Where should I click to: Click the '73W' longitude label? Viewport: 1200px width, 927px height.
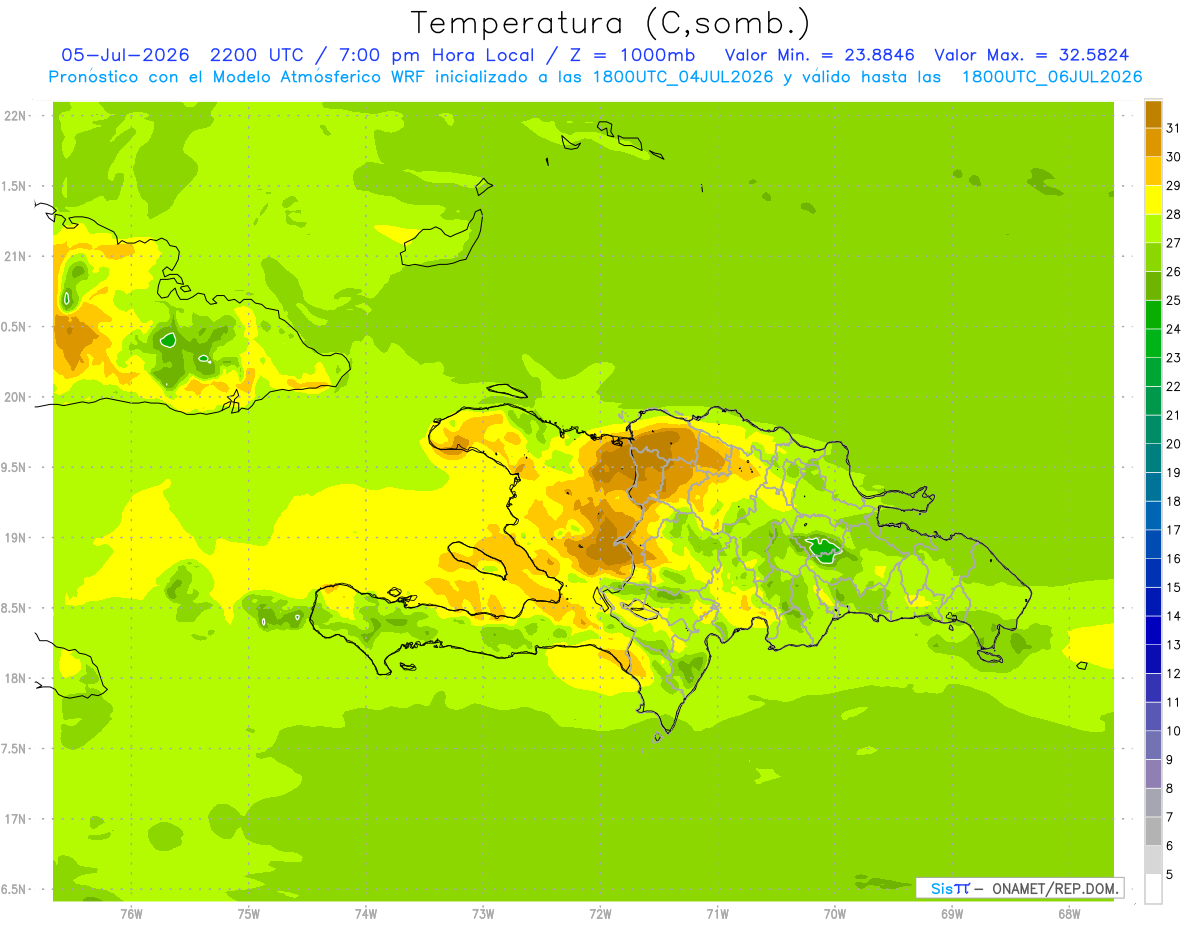click(x=483, y=914)
